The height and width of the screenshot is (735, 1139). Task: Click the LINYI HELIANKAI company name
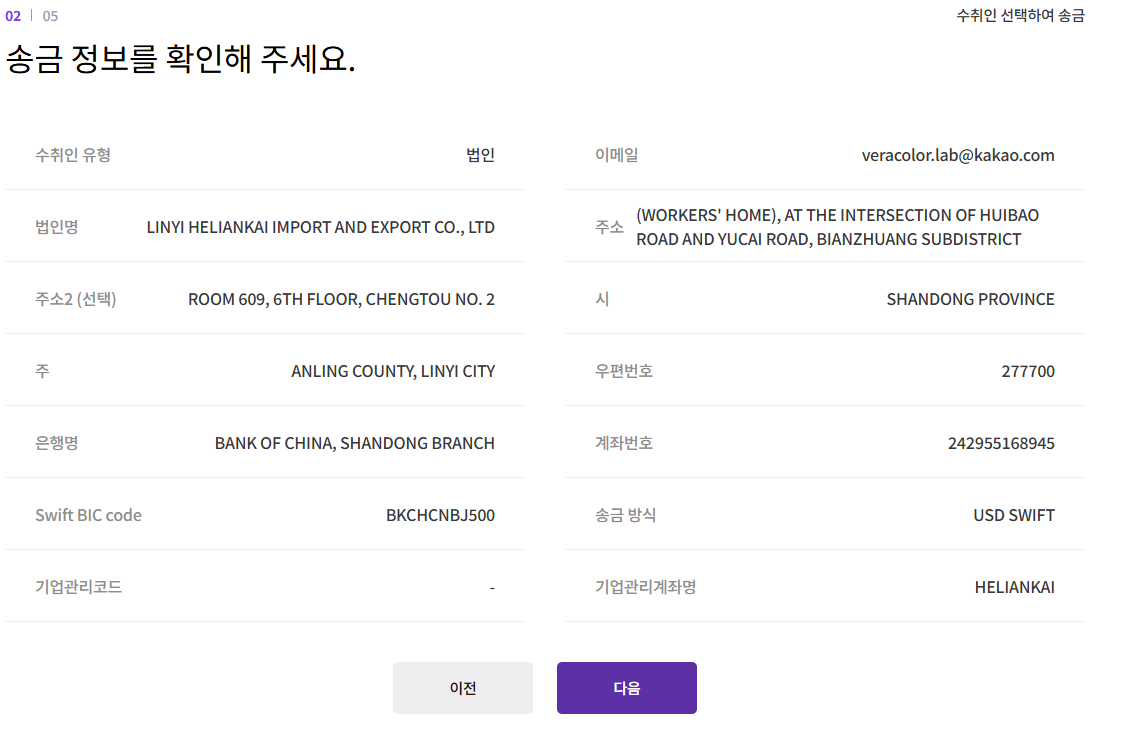pyautogui.click(x=320, y=227)
